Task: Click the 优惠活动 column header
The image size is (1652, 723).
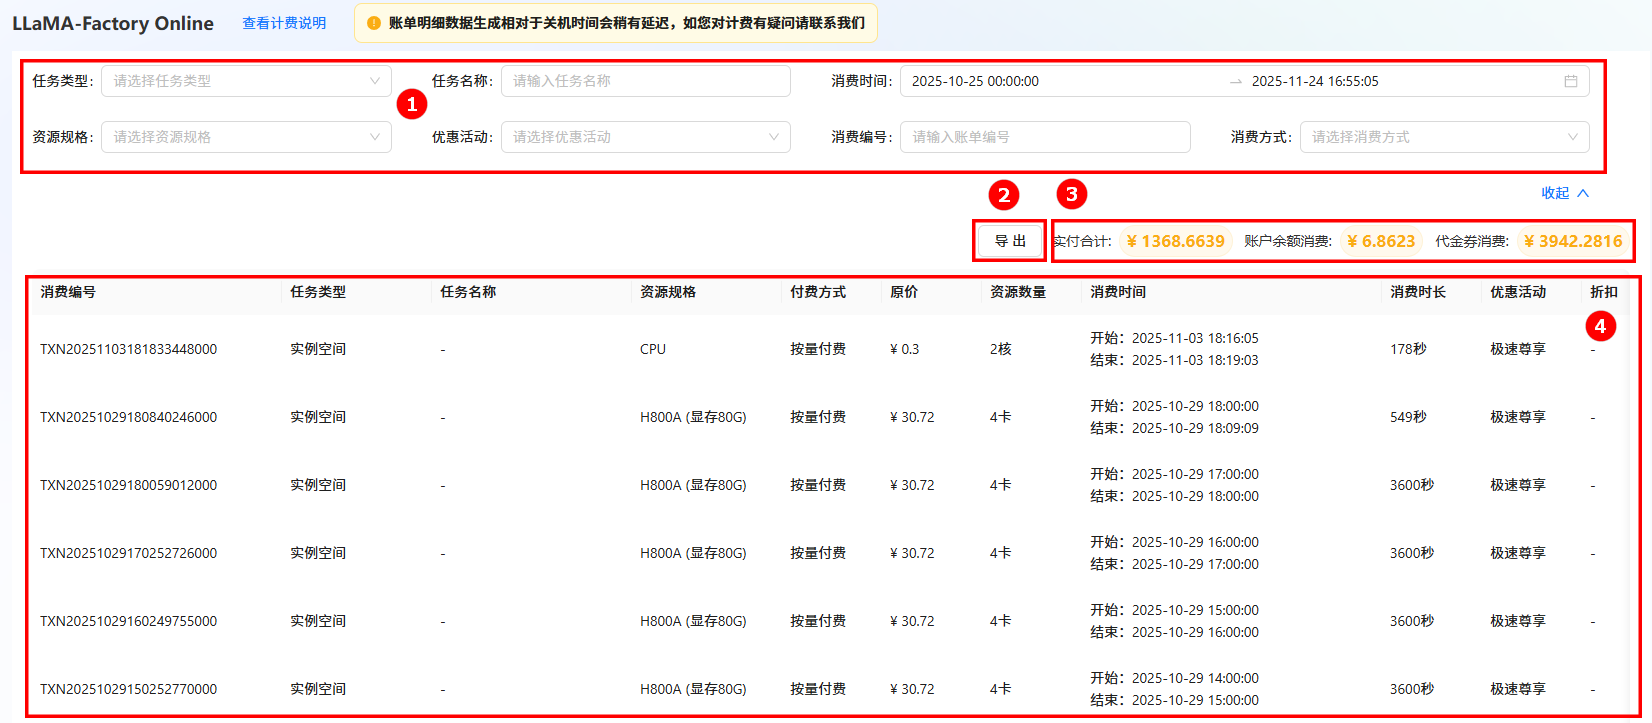Action: click(1518, 292)
